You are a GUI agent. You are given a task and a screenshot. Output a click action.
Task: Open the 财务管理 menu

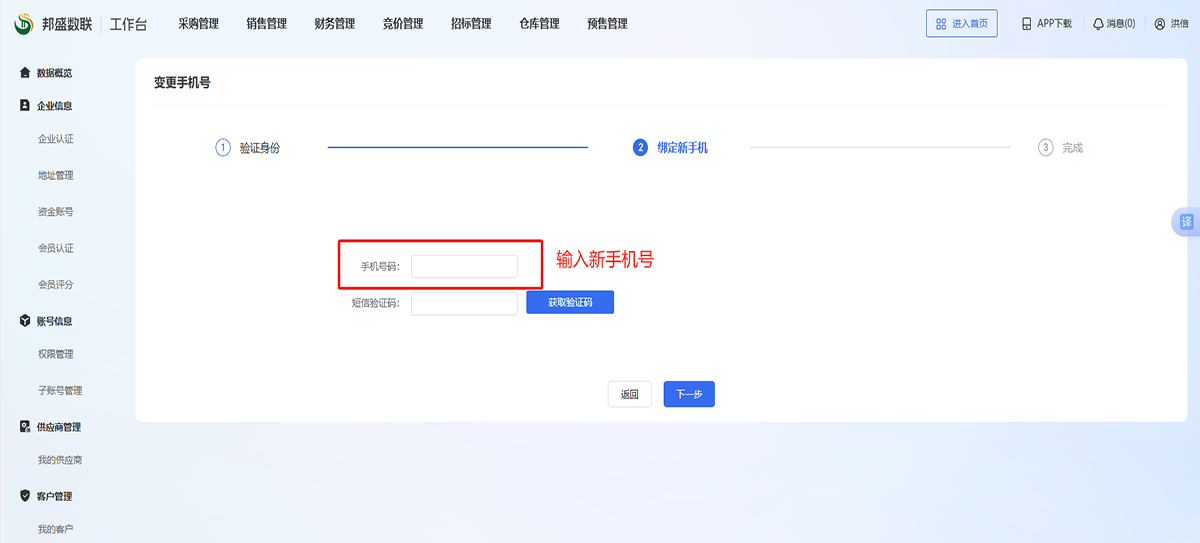(334, 24)
